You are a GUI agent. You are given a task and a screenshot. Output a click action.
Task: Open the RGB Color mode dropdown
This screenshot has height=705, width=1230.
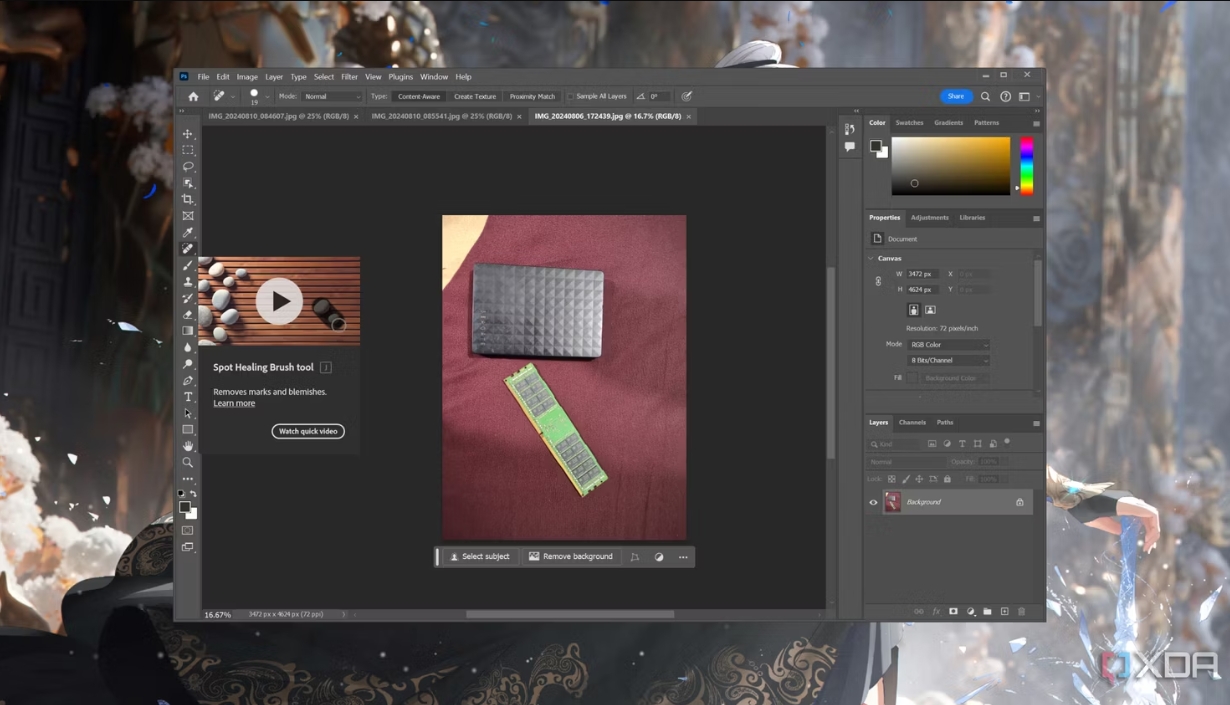pyautogui.click(x=948, y=345)
